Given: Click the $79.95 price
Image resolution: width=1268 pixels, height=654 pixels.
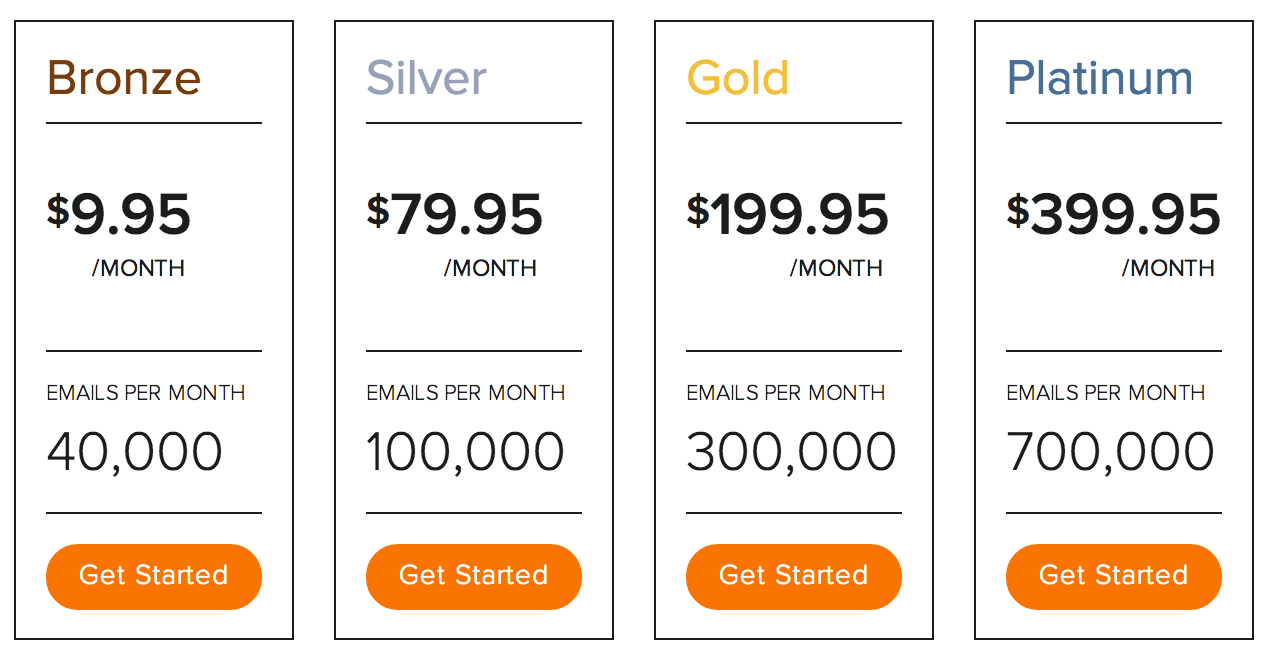Looking at the screenshot, I should [x=455, y=215].
